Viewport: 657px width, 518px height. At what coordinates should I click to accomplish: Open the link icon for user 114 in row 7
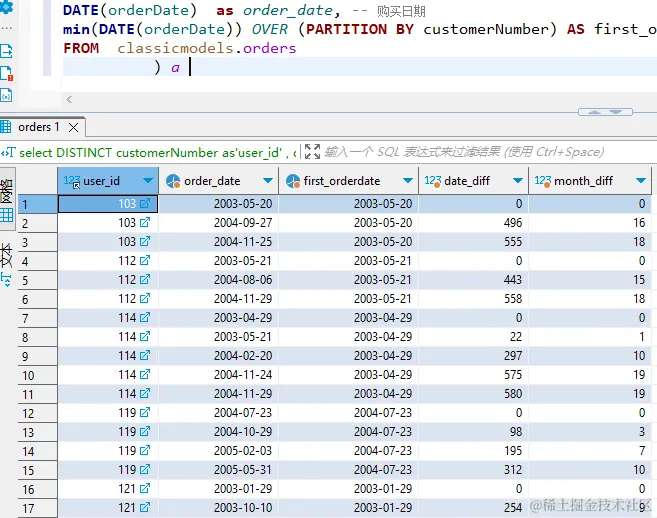point(145,318)
